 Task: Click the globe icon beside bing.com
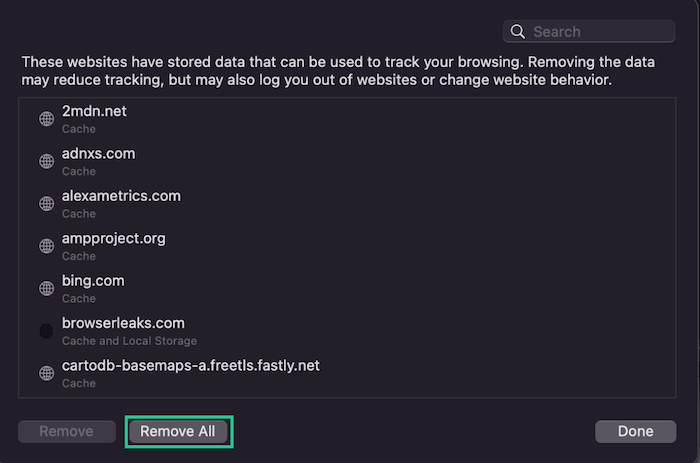pos(46,289)
